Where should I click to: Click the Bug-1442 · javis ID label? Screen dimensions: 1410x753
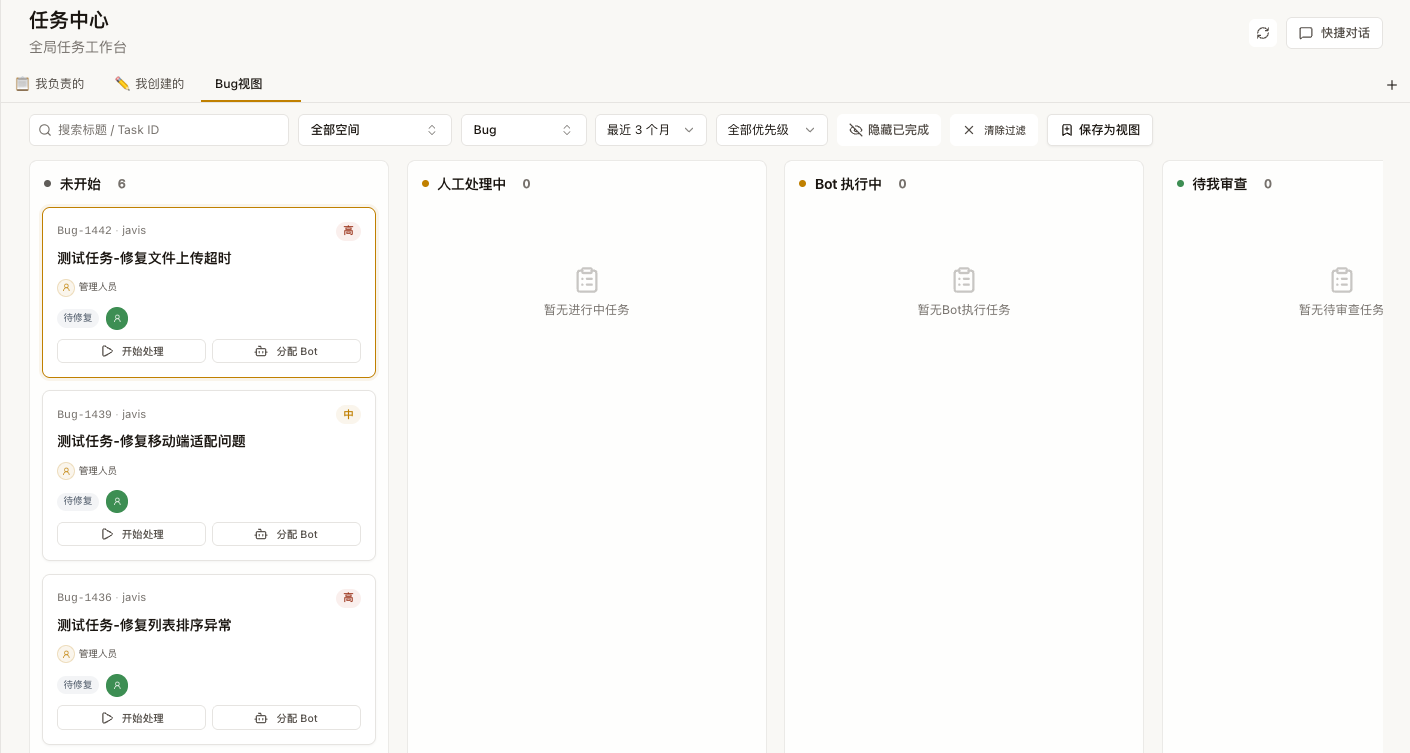[x=101, y=231]
